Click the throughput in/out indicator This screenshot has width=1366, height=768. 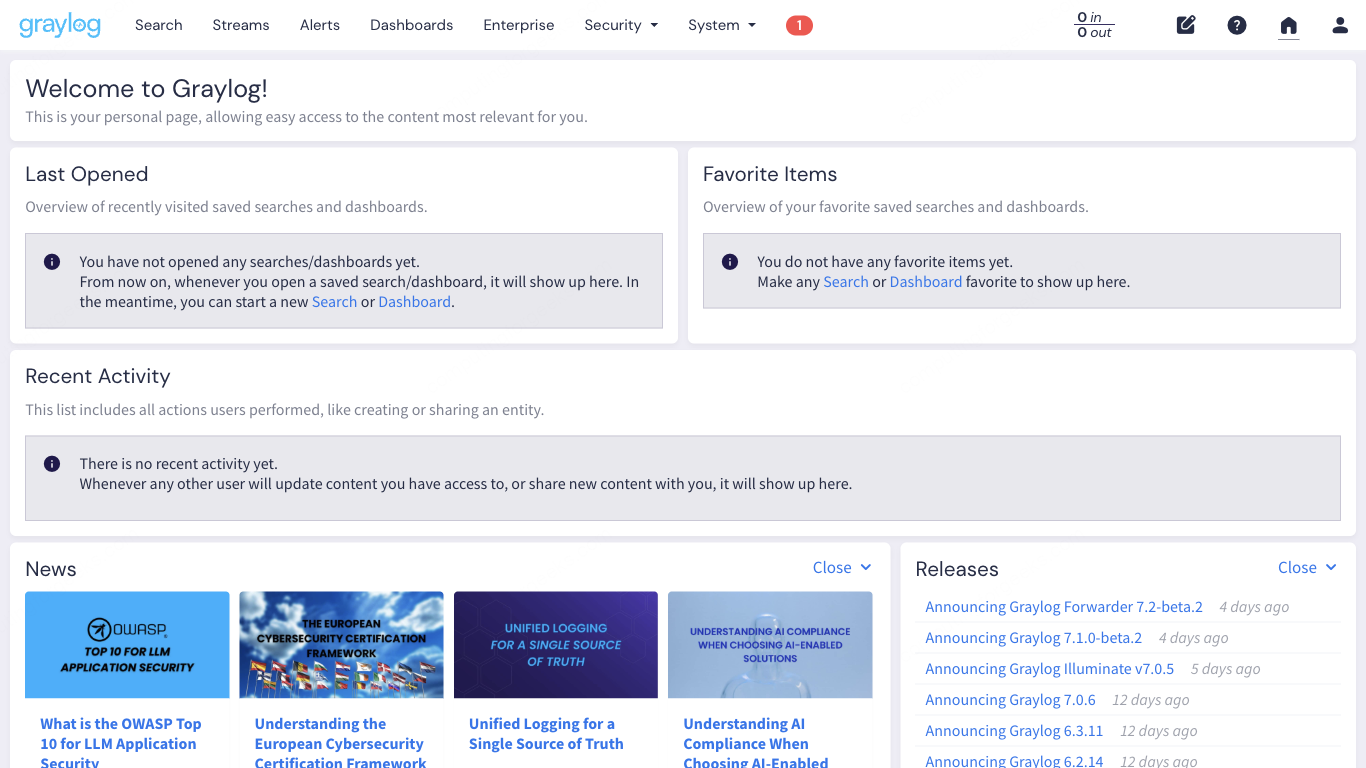click(1094, 25)
